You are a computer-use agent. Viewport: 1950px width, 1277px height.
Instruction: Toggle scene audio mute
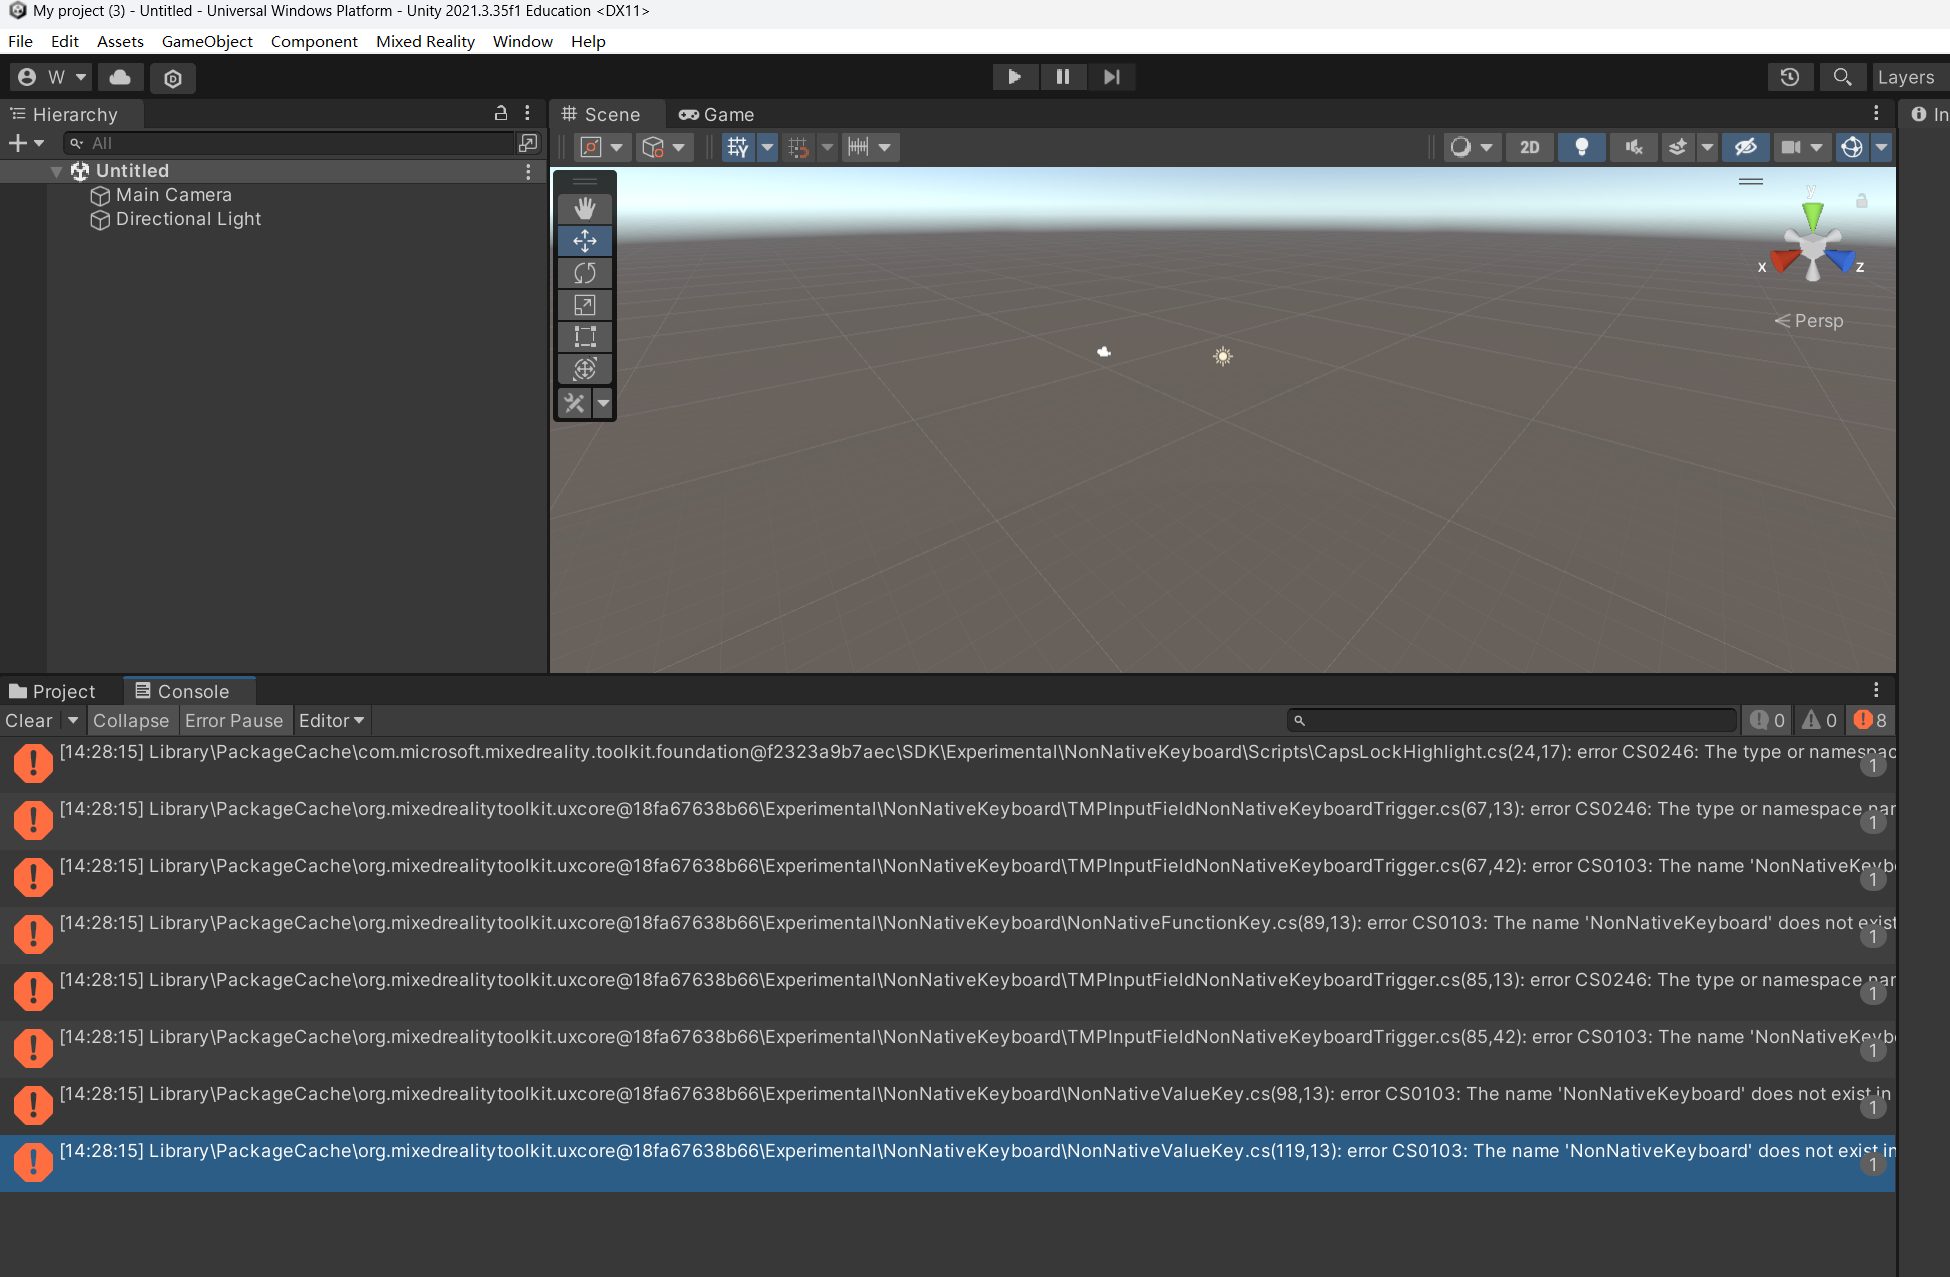coord(1634,147)
